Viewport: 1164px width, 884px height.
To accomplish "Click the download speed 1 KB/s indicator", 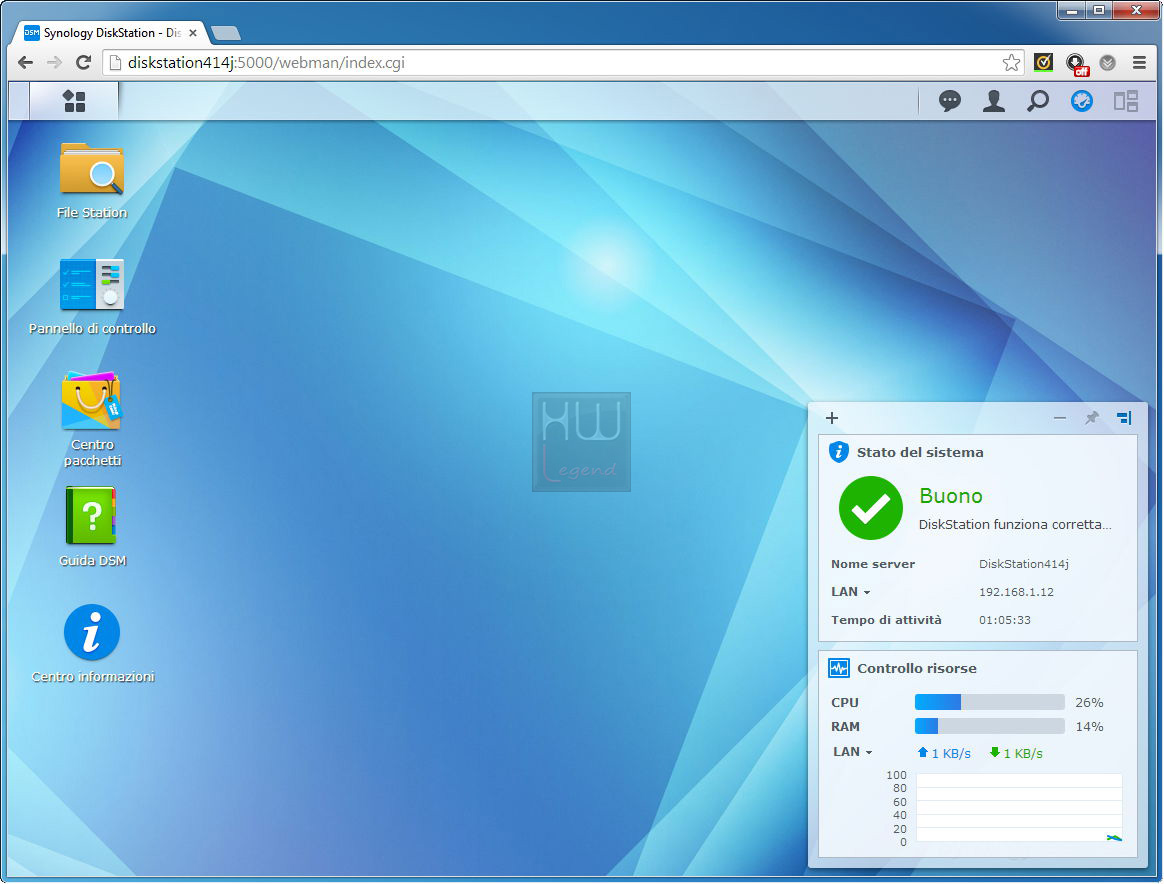I will click(1016, 753).
